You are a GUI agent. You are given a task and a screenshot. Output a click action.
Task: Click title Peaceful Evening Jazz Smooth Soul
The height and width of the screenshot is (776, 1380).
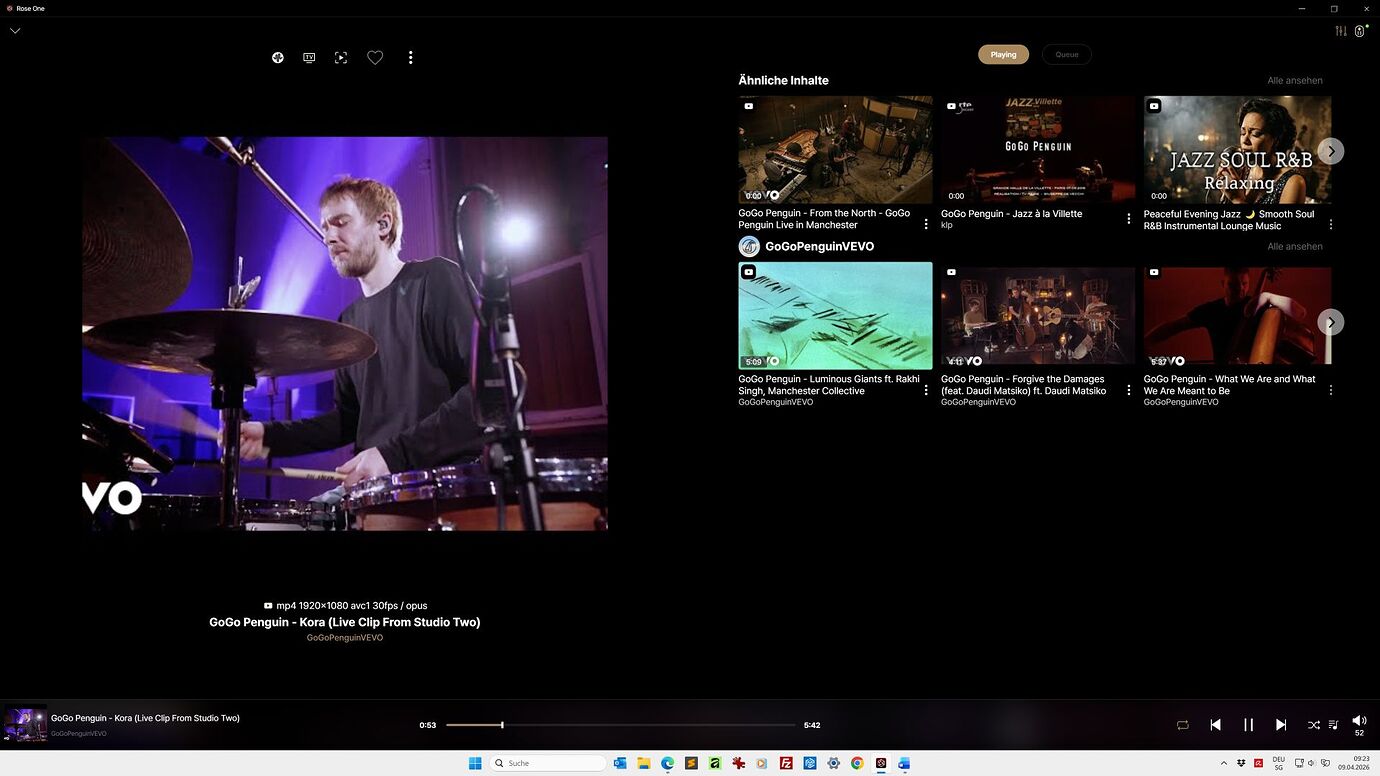1229,220
